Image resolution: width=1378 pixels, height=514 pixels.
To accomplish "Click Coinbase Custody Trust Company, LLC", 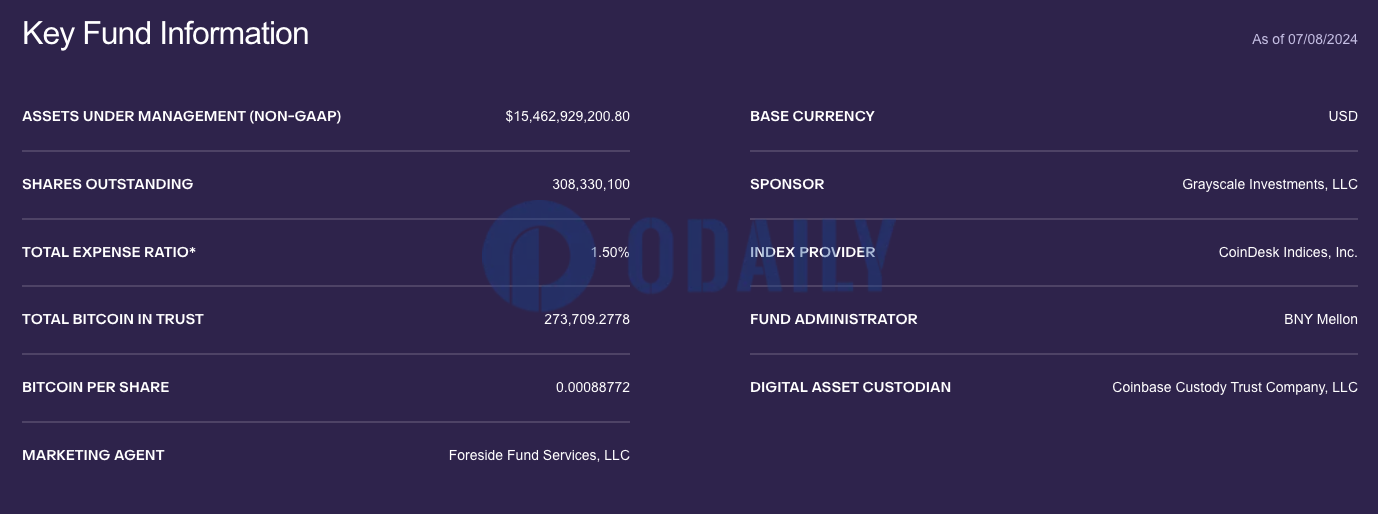I will 1235,387.
